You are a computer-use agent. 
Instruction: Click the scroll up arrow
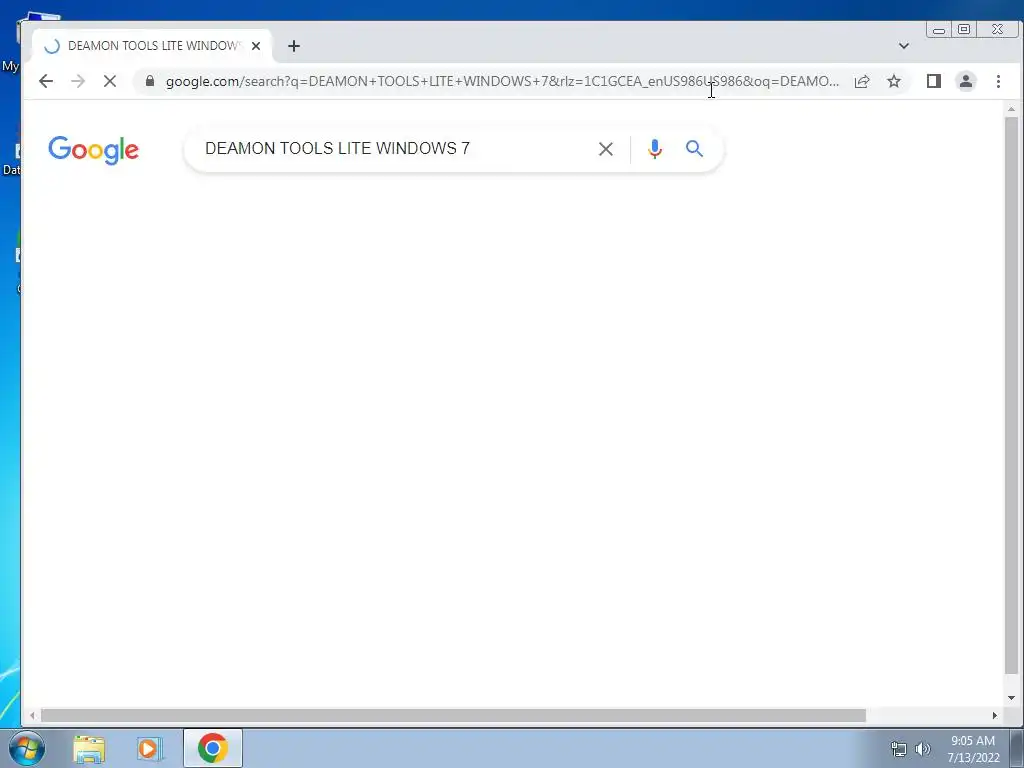1012,109
